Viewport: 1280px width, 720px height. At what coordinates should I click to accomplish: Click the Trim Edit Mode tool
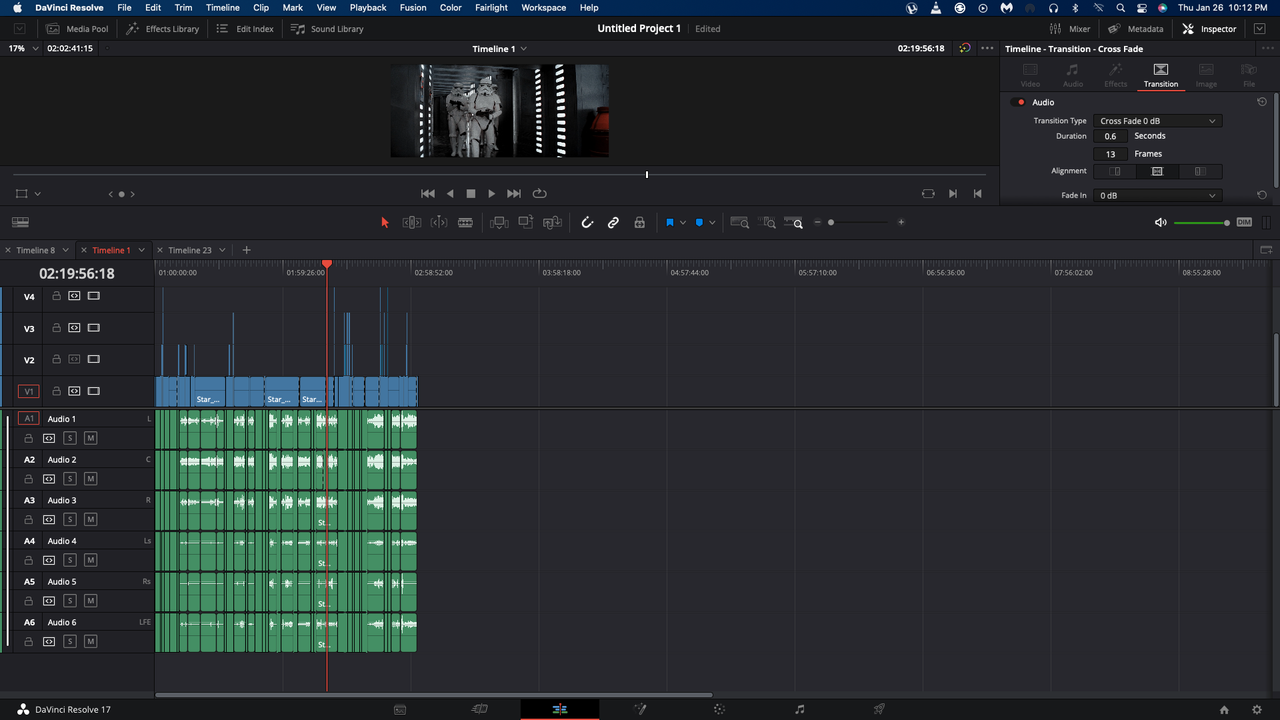(x=411, y=223)
